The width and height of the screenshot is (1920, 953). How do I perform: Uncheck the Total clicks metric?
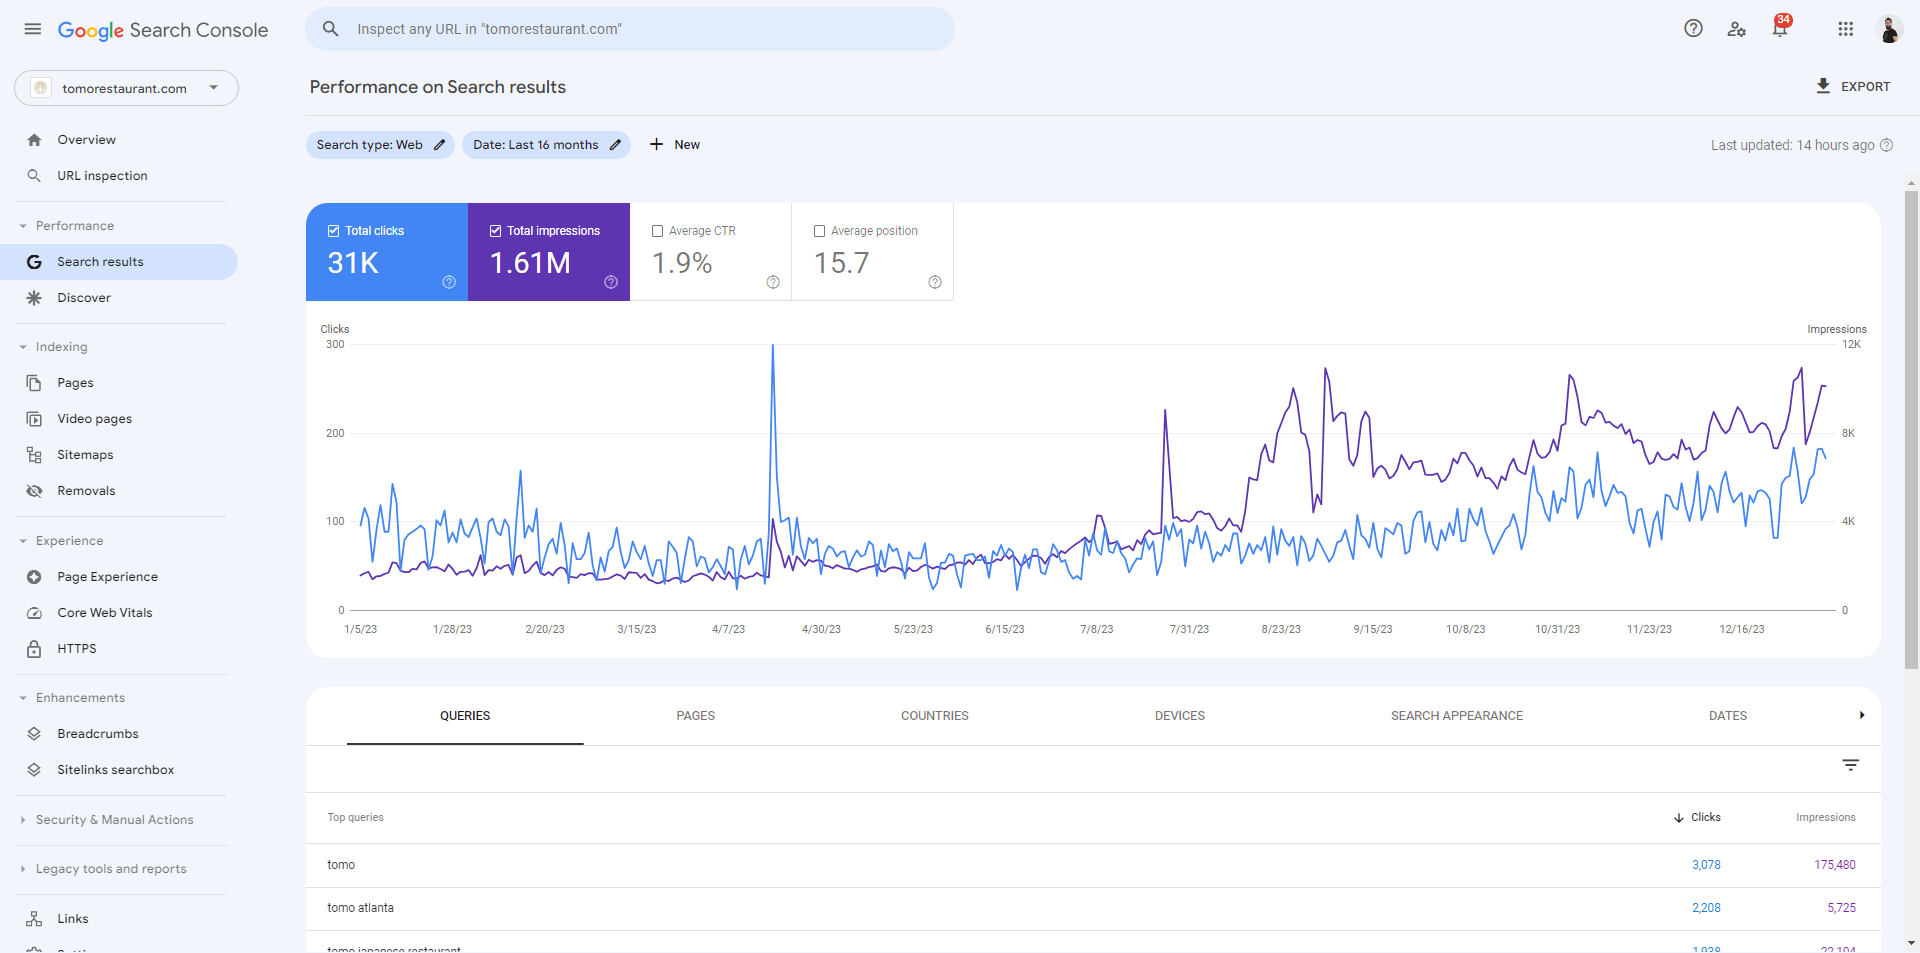333,230
